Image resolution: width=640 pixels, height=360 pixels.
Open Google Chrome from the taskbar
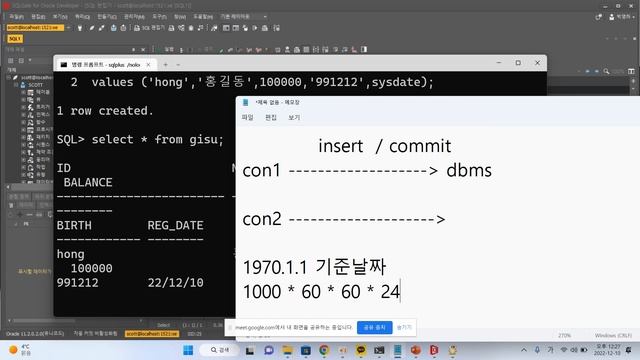(324, 350)
